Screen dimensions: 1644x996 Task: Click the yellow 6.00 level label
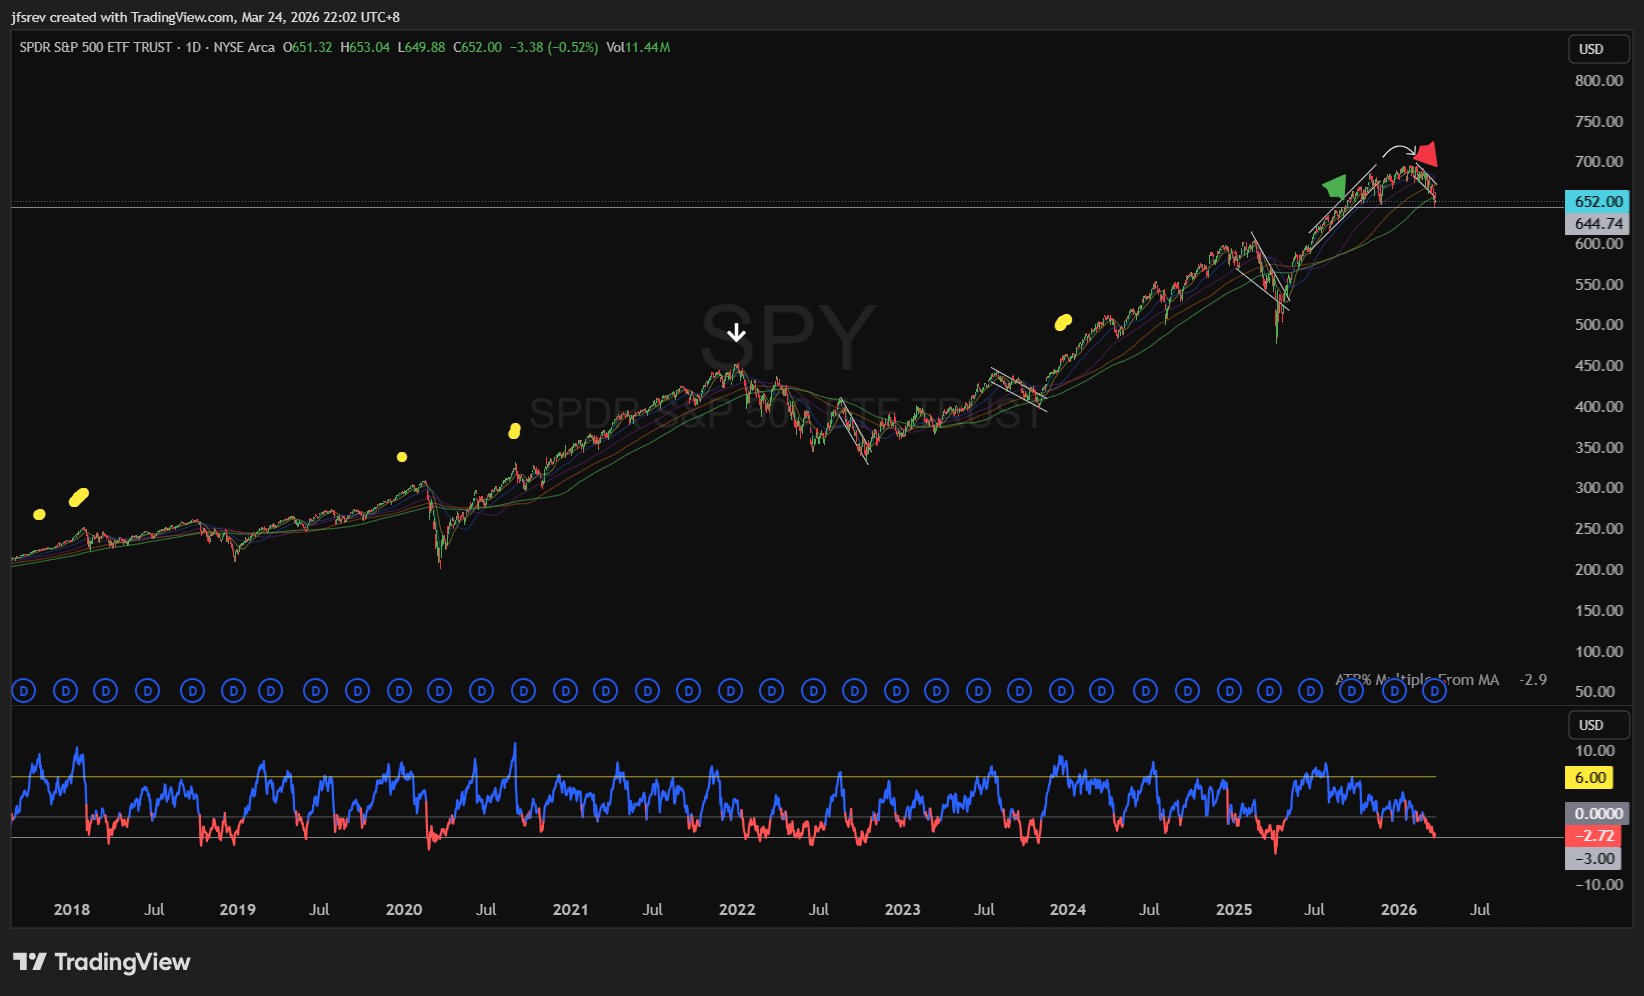coord(1590,777)
